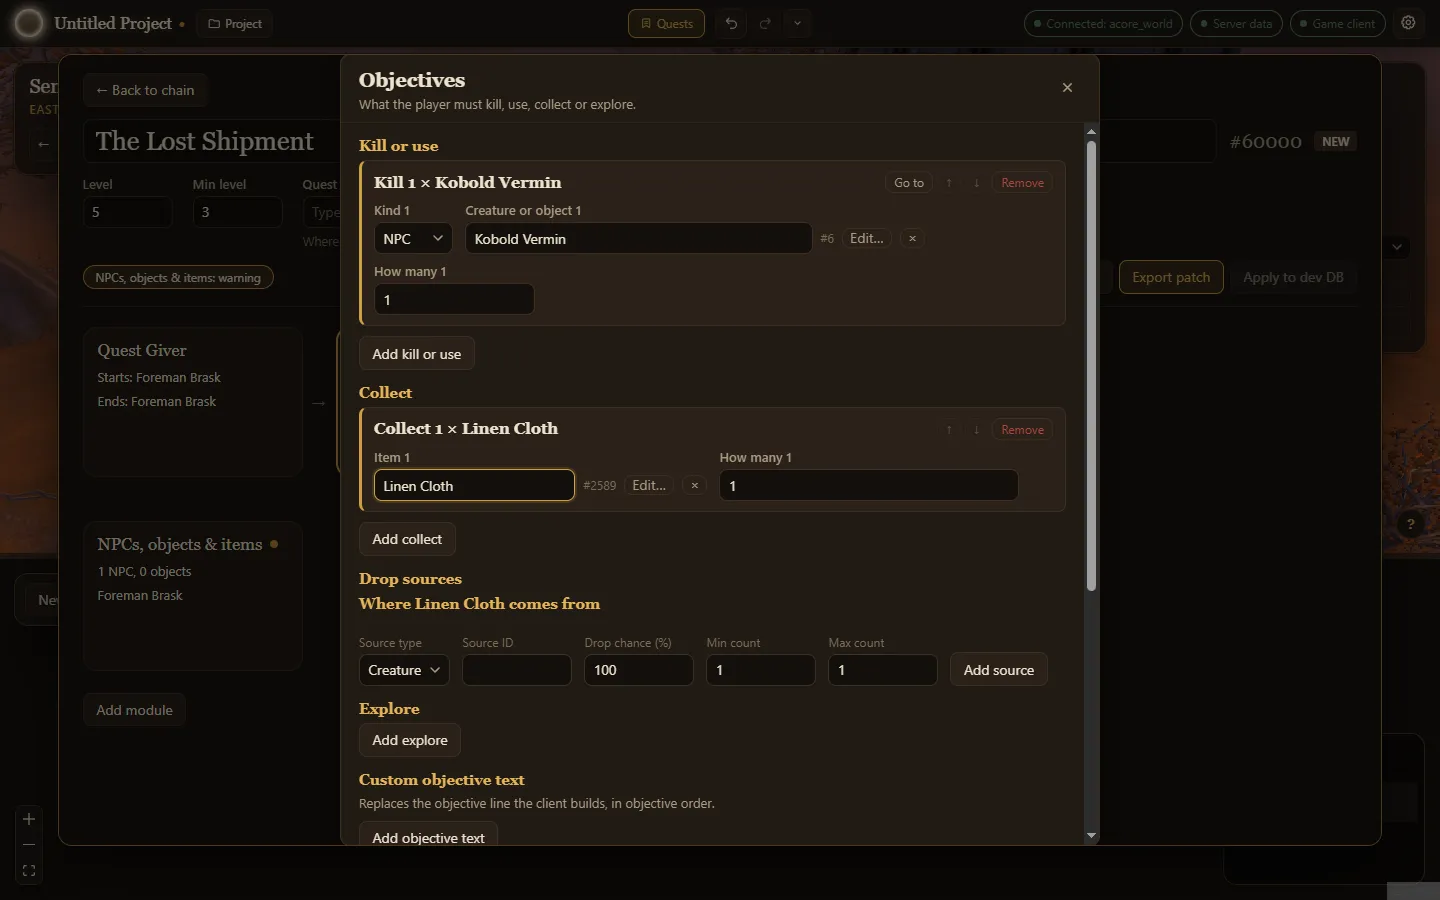1440x900 pixels.
Task: Add a kill or use objective
Action: coord(417,354)
